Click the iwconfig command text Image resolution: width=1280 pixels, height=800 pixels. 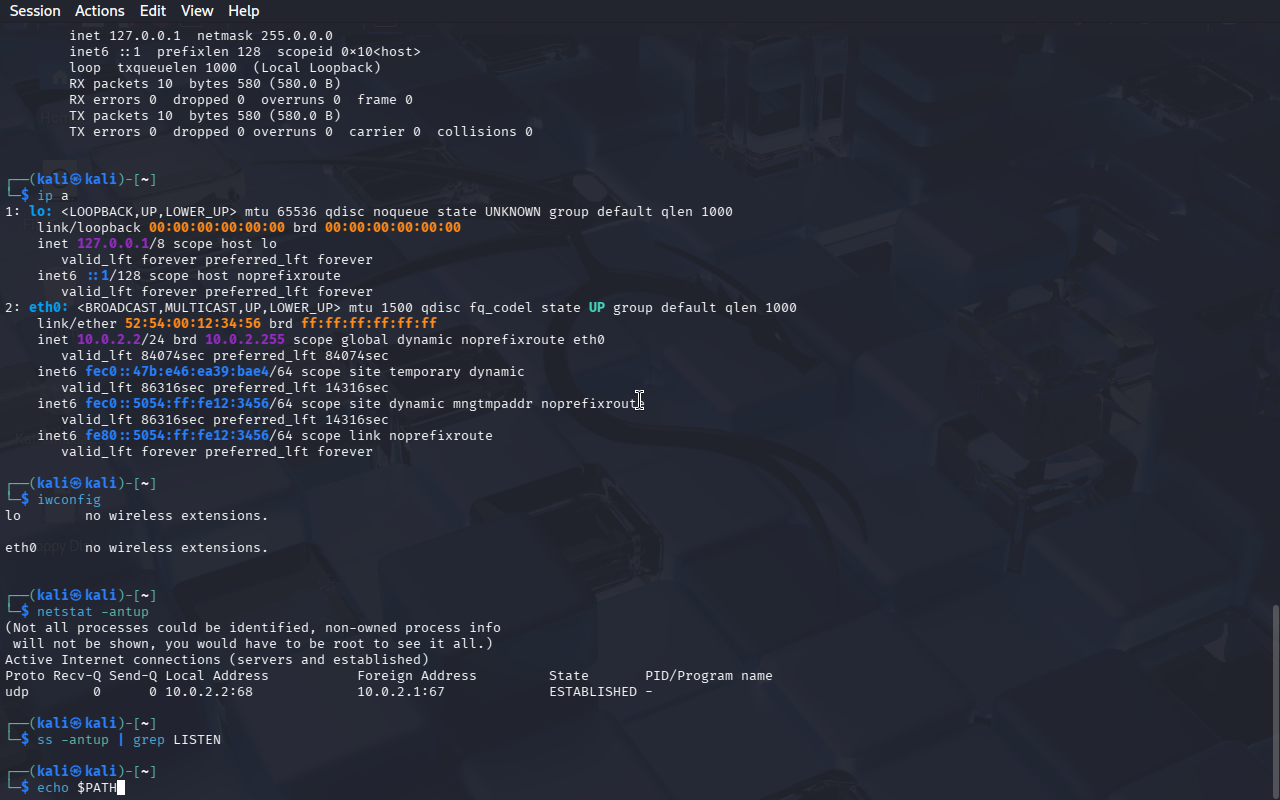(69, 500)
